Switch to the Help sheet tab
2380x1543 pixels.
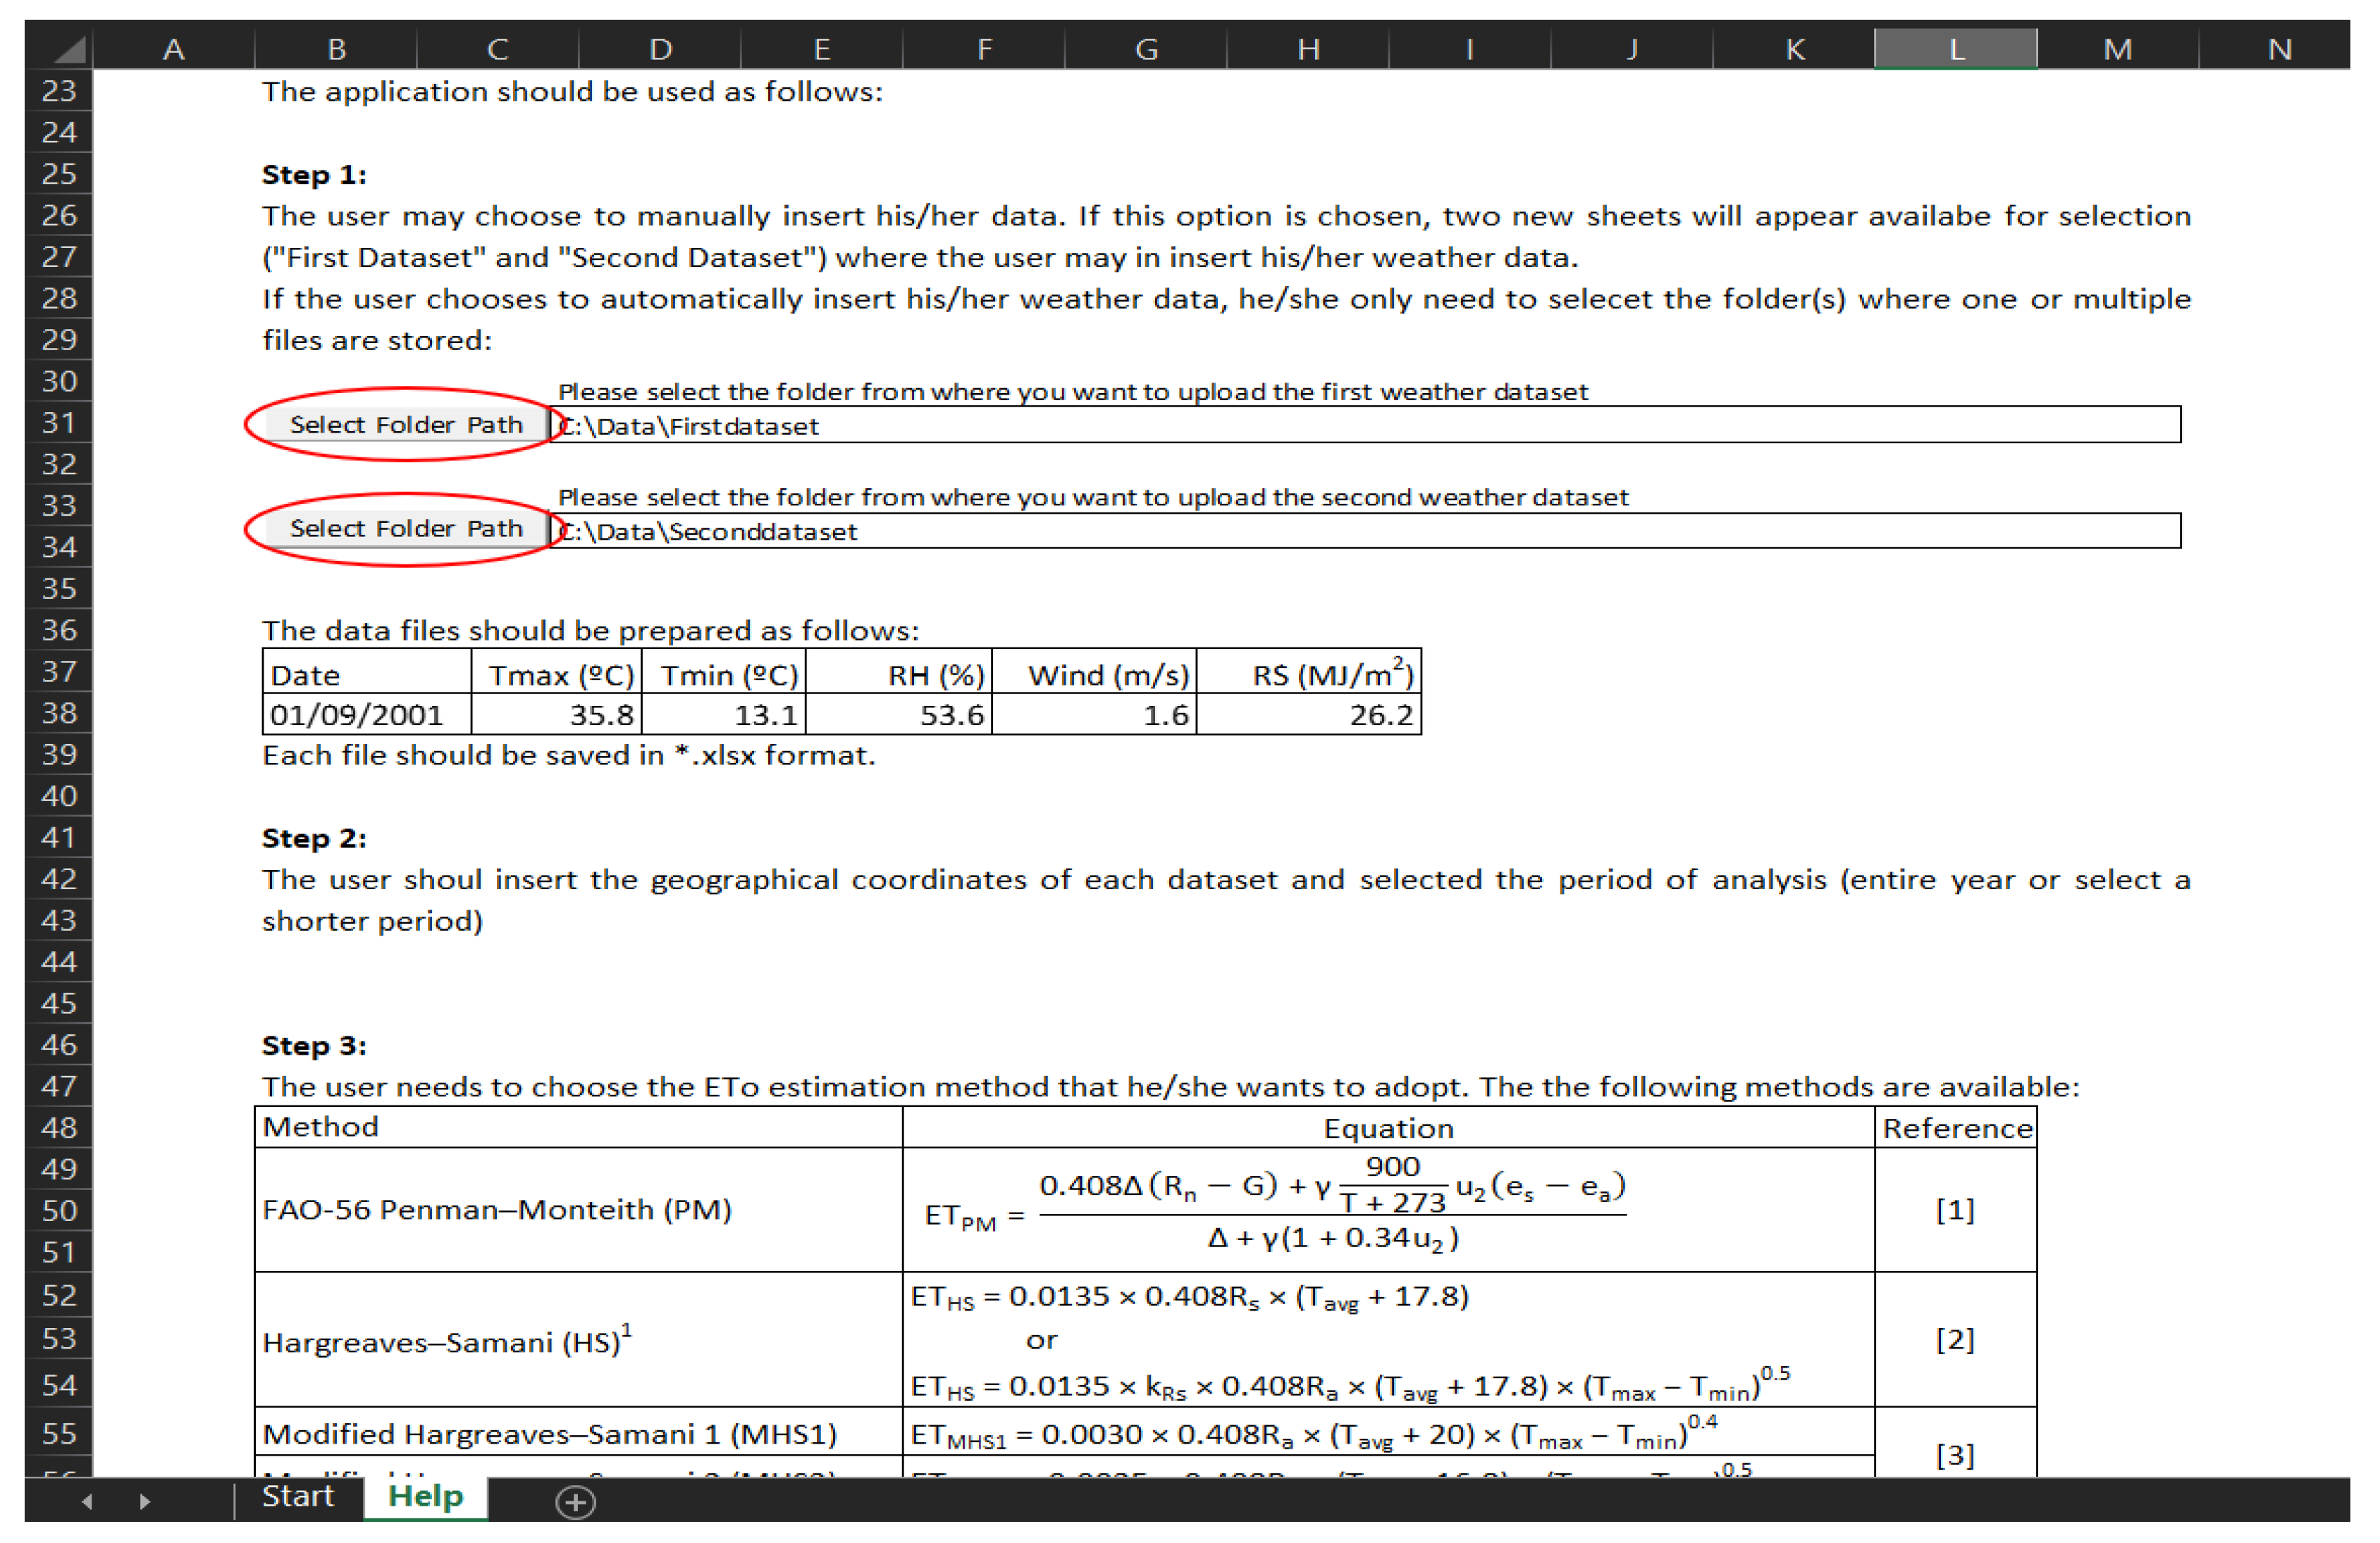click(426, 1497)
